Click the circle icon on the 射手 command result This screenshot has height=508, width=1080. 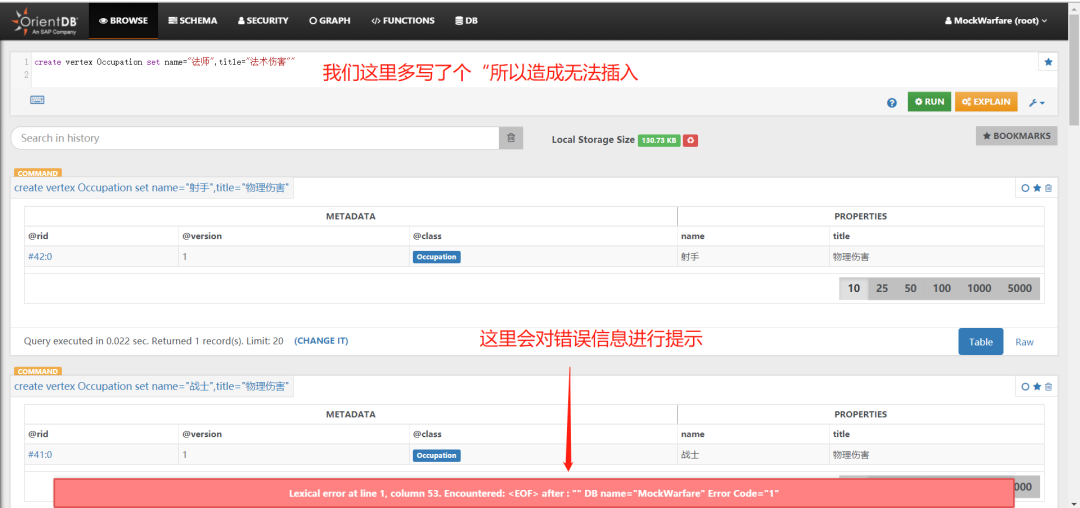tap(1025, 188)
